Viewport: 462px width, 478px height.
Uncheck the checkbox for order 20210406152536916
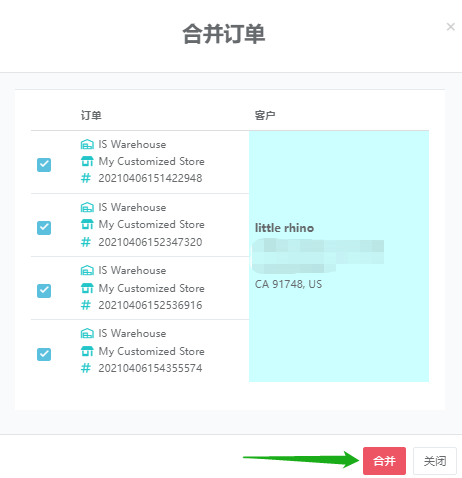tap(44, 291)
